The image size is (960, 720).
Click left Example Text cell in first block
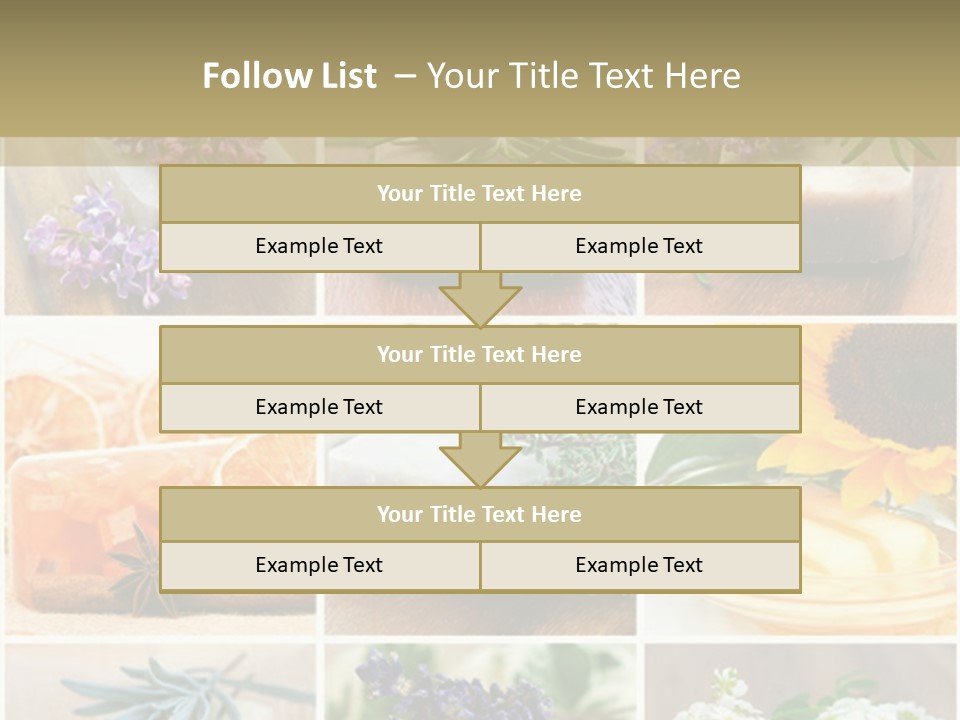pyautogui.click(x=319, y=247)
